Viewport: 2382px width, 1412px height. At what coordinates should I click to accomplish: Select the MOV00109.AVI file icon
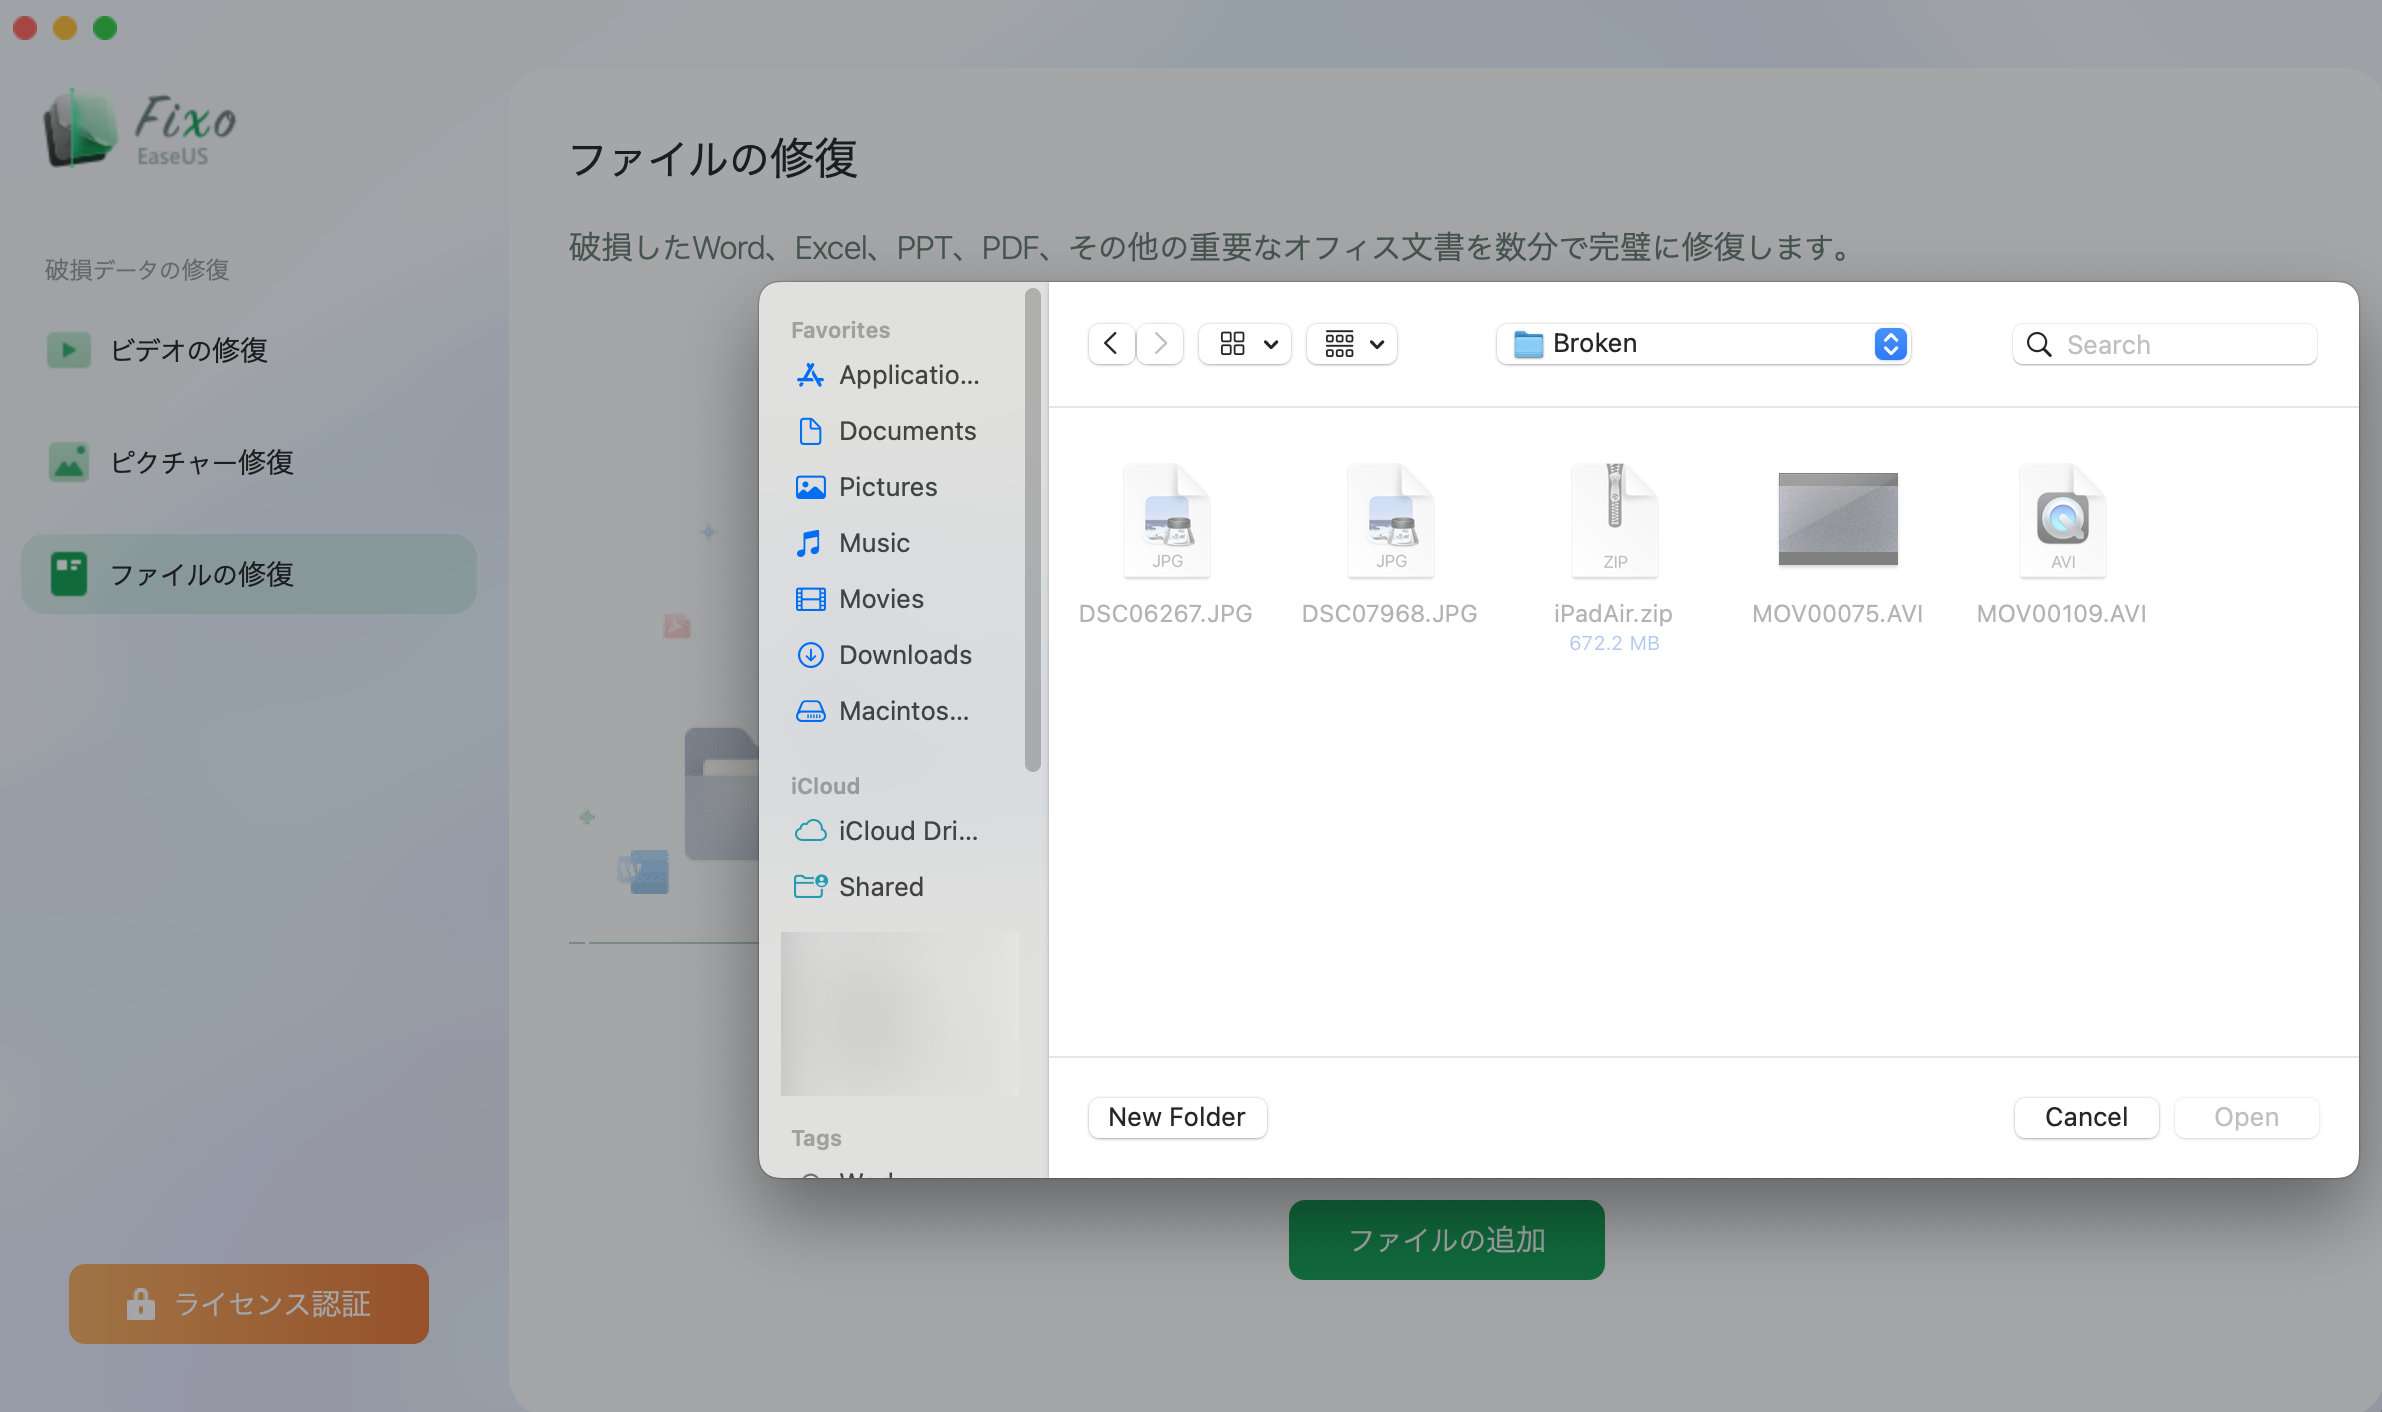[x=2061, y=520]
